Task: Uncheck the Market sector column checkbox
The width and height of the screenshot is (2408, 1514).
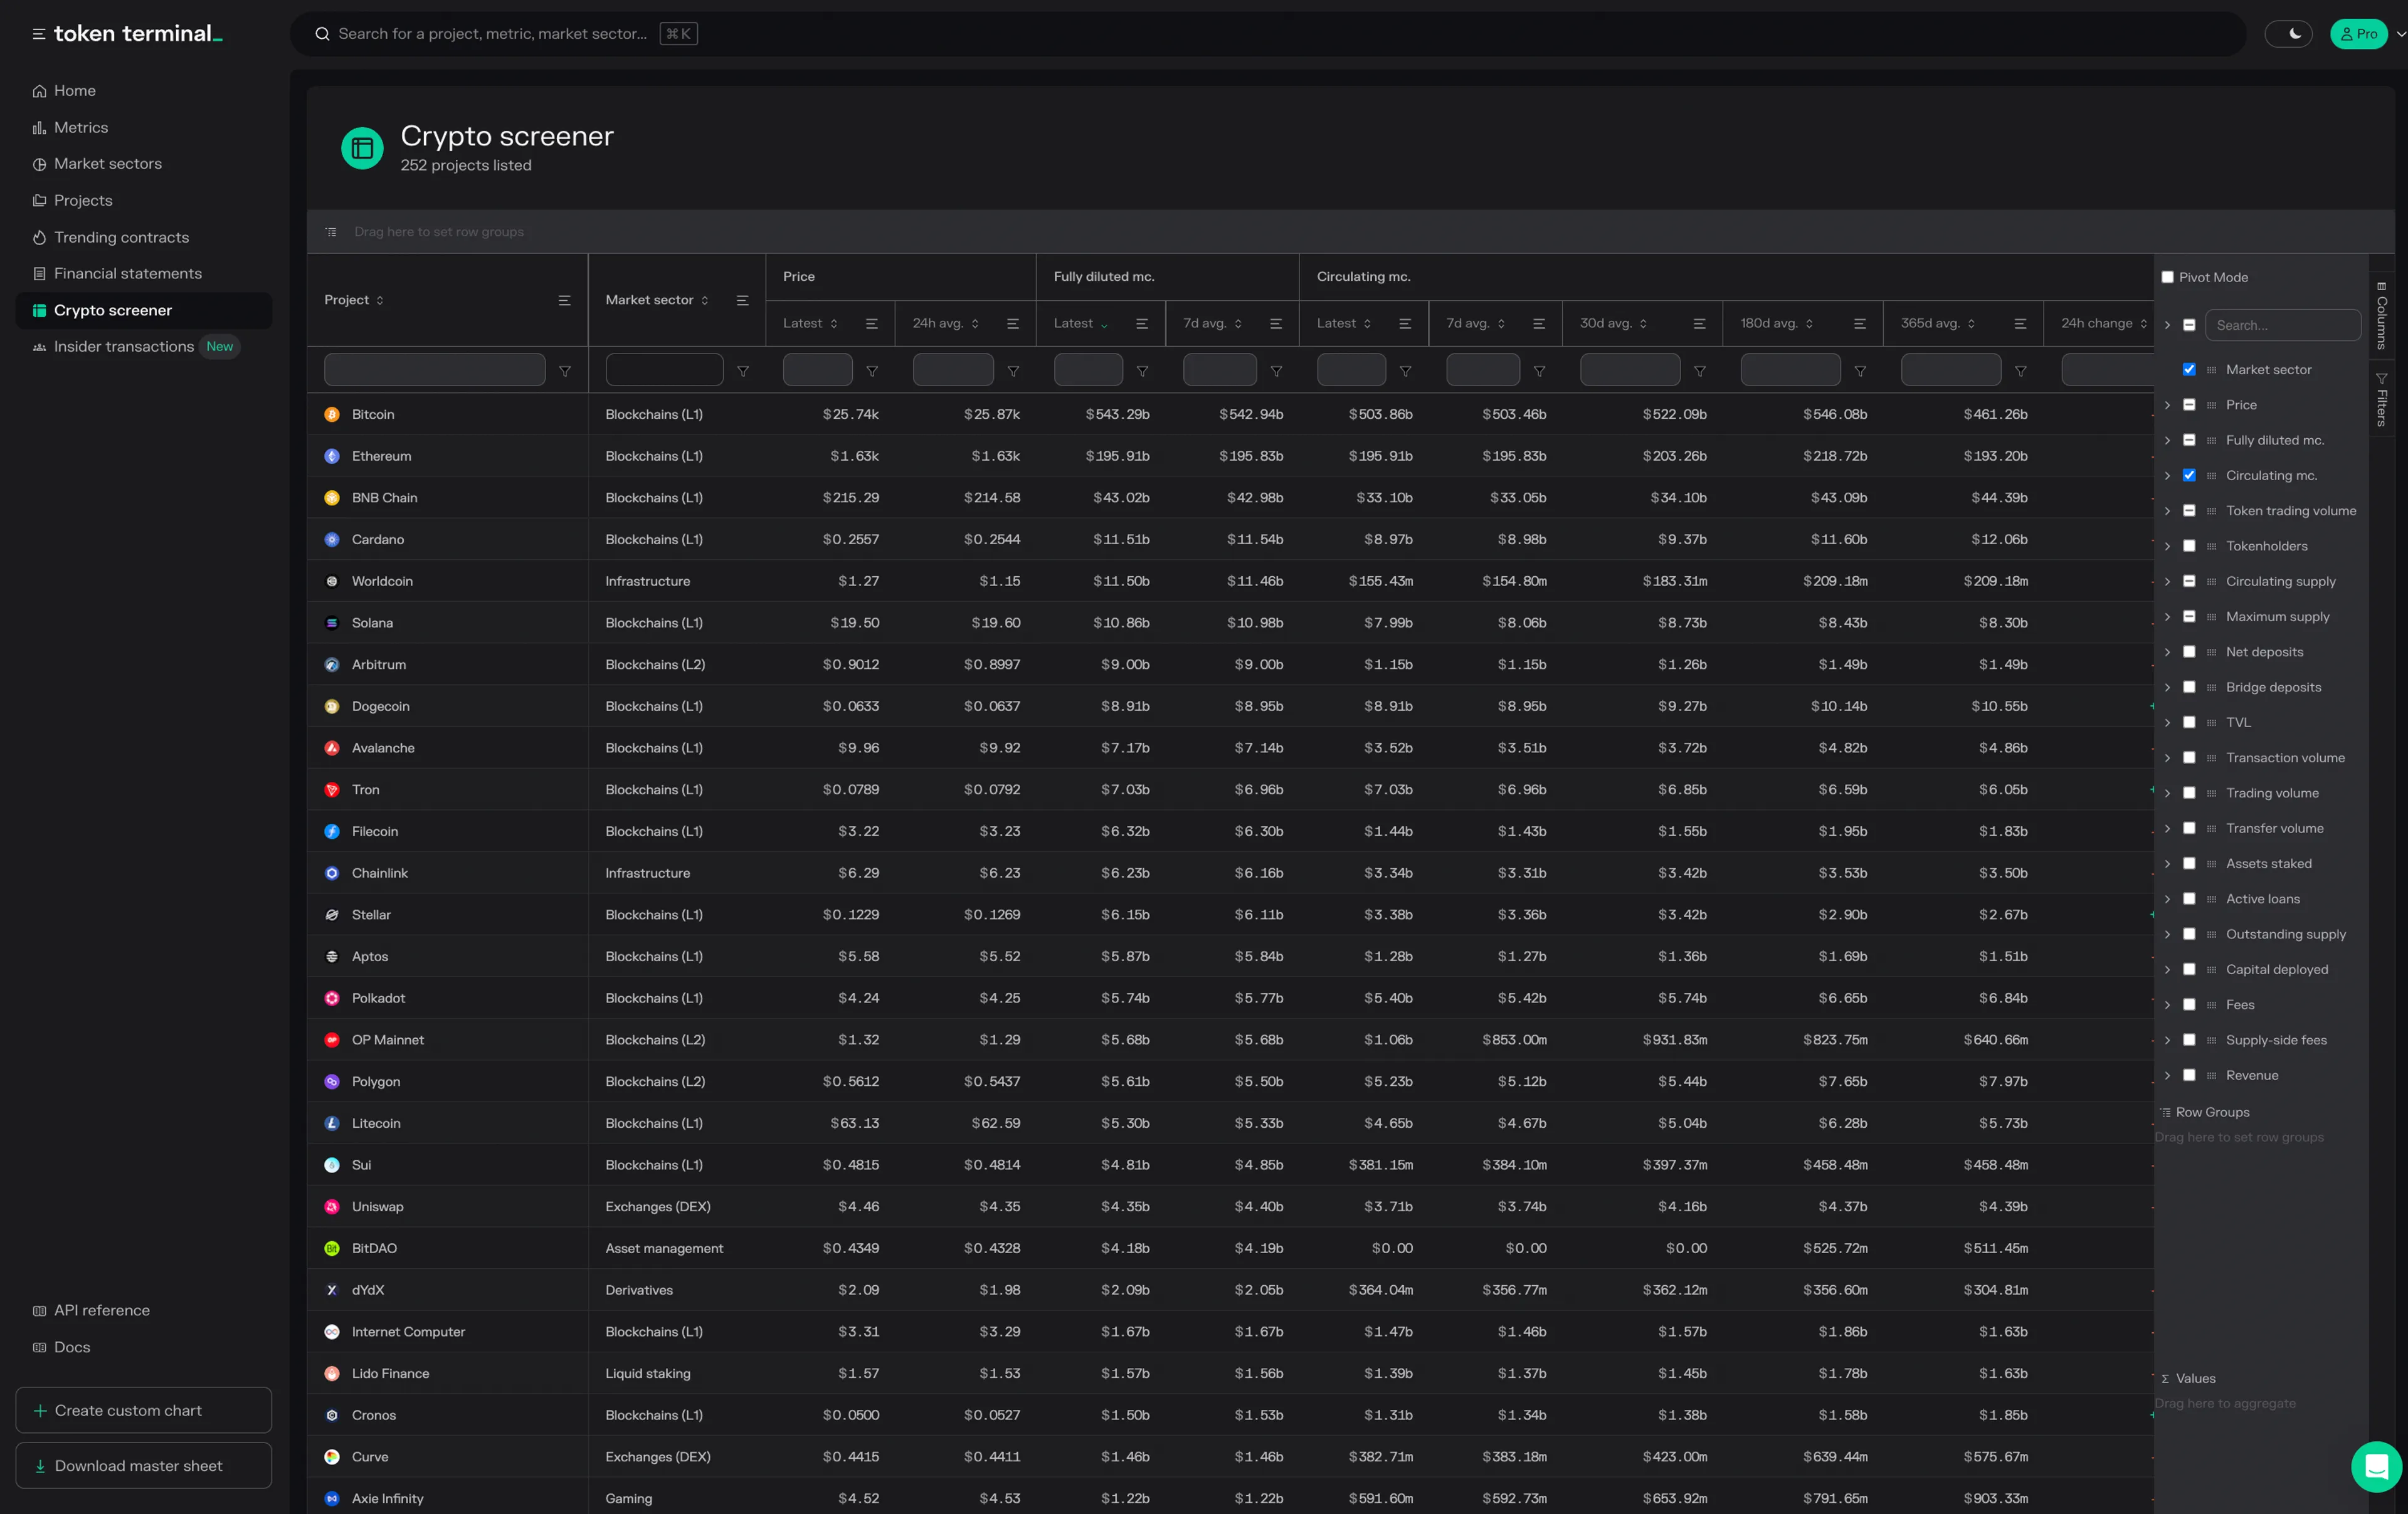Action: (2189, 370)
